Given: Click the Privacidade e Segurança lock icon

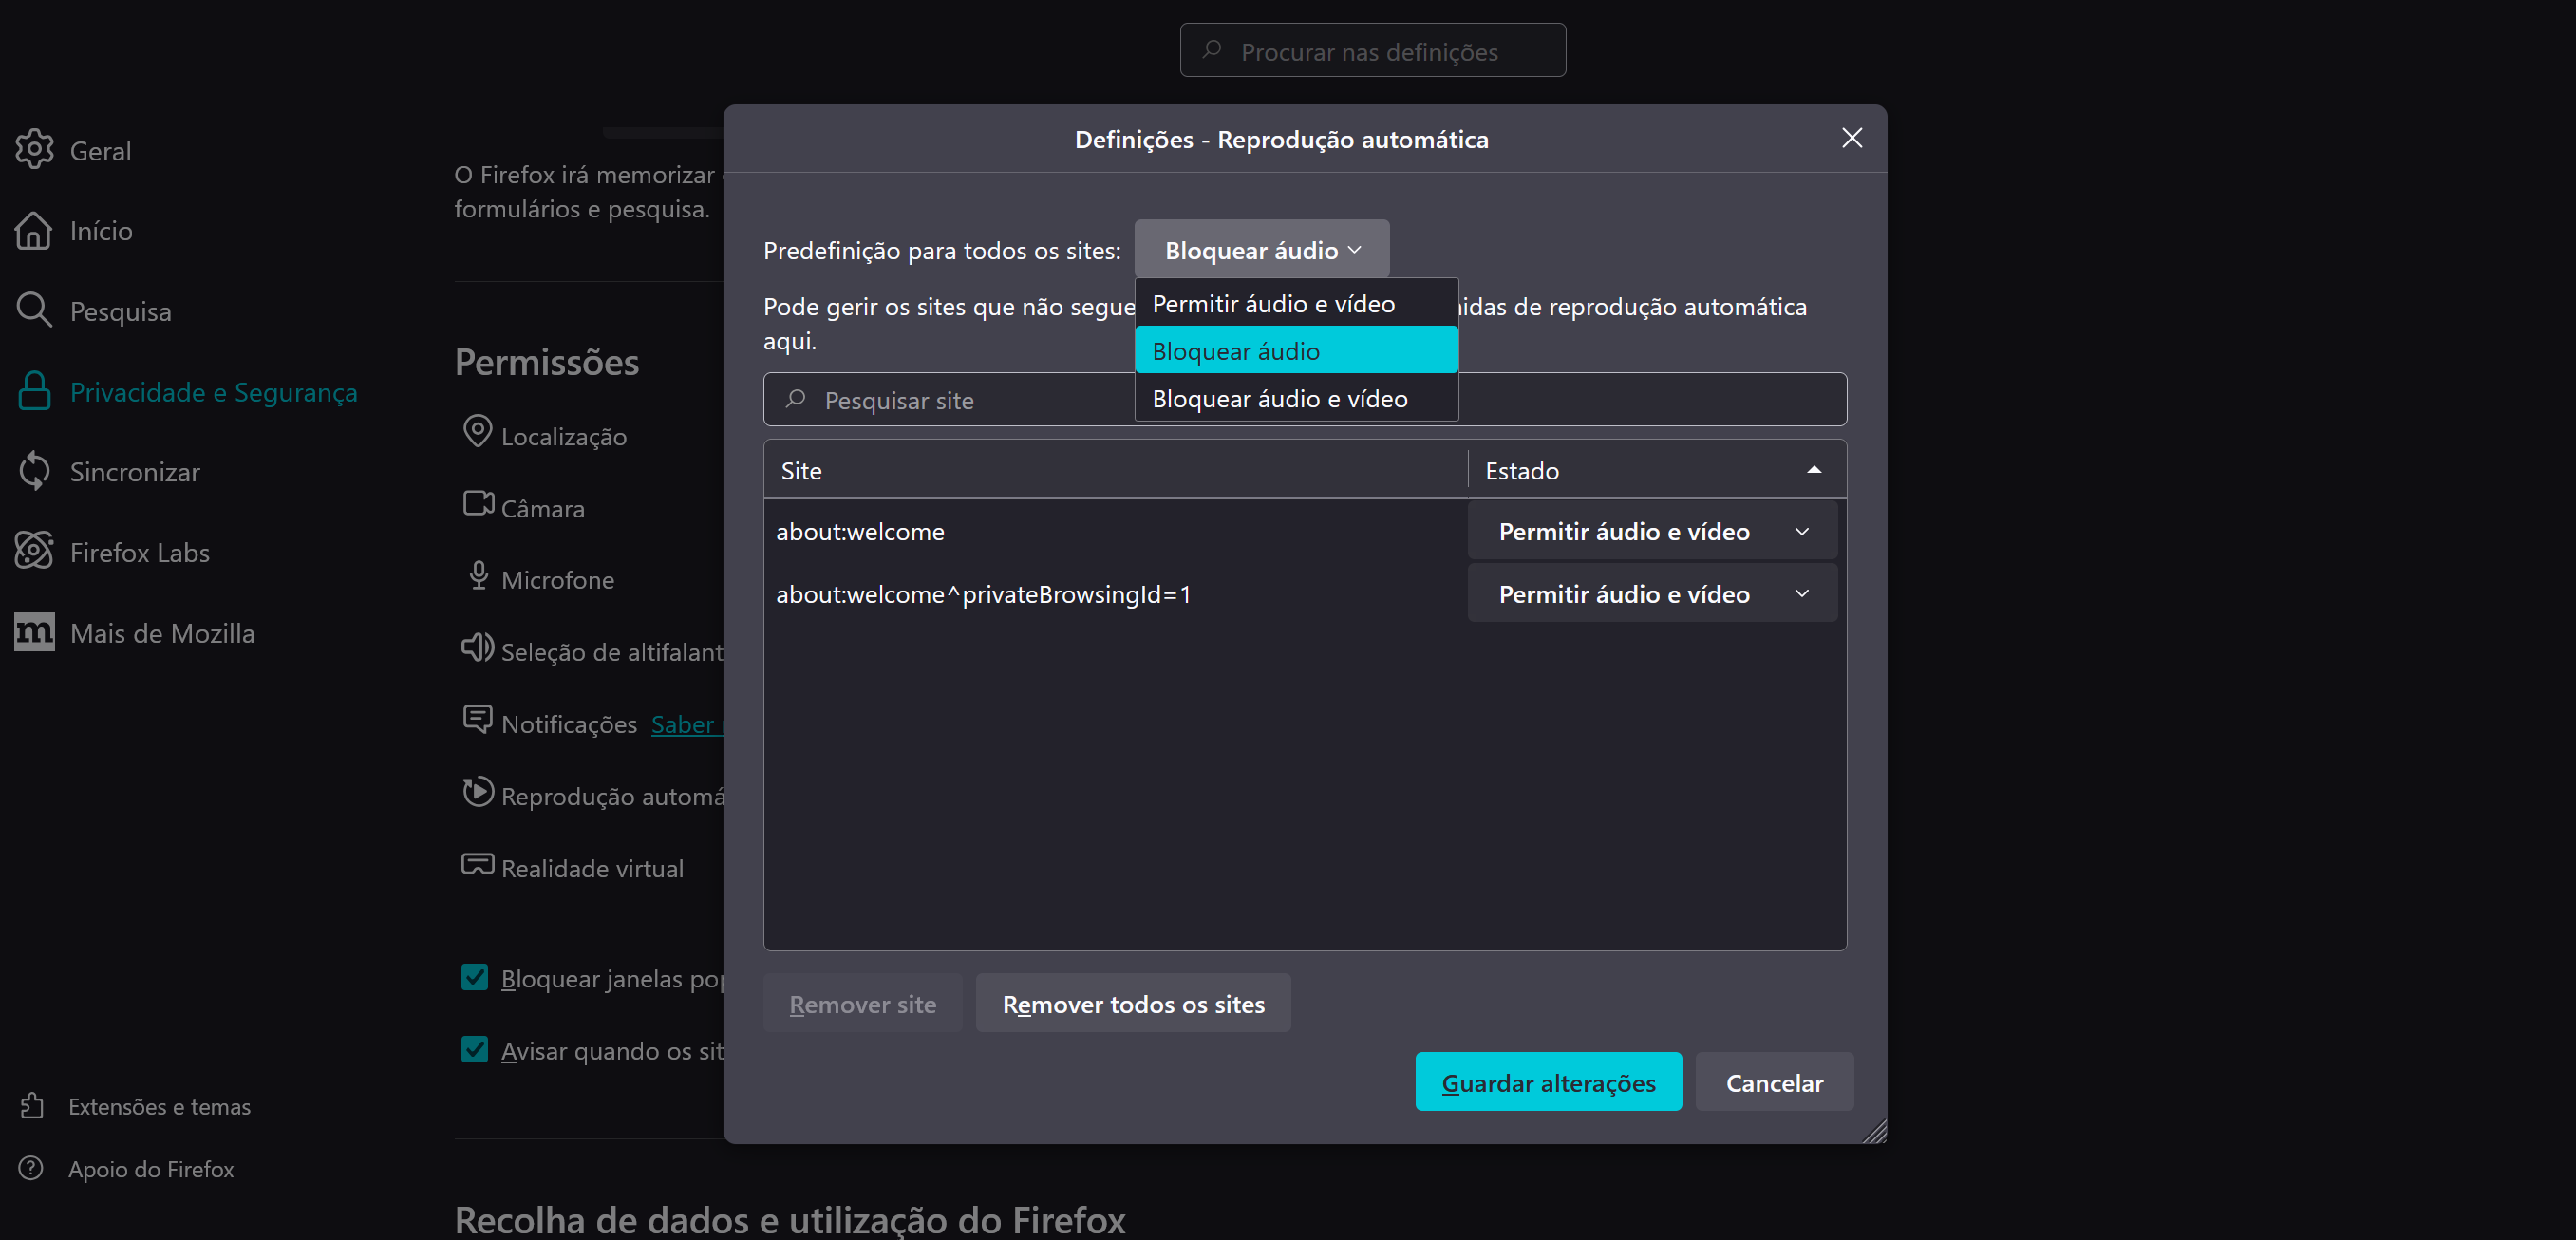Looking at the screenshot, I should click(x=35, y=391).
